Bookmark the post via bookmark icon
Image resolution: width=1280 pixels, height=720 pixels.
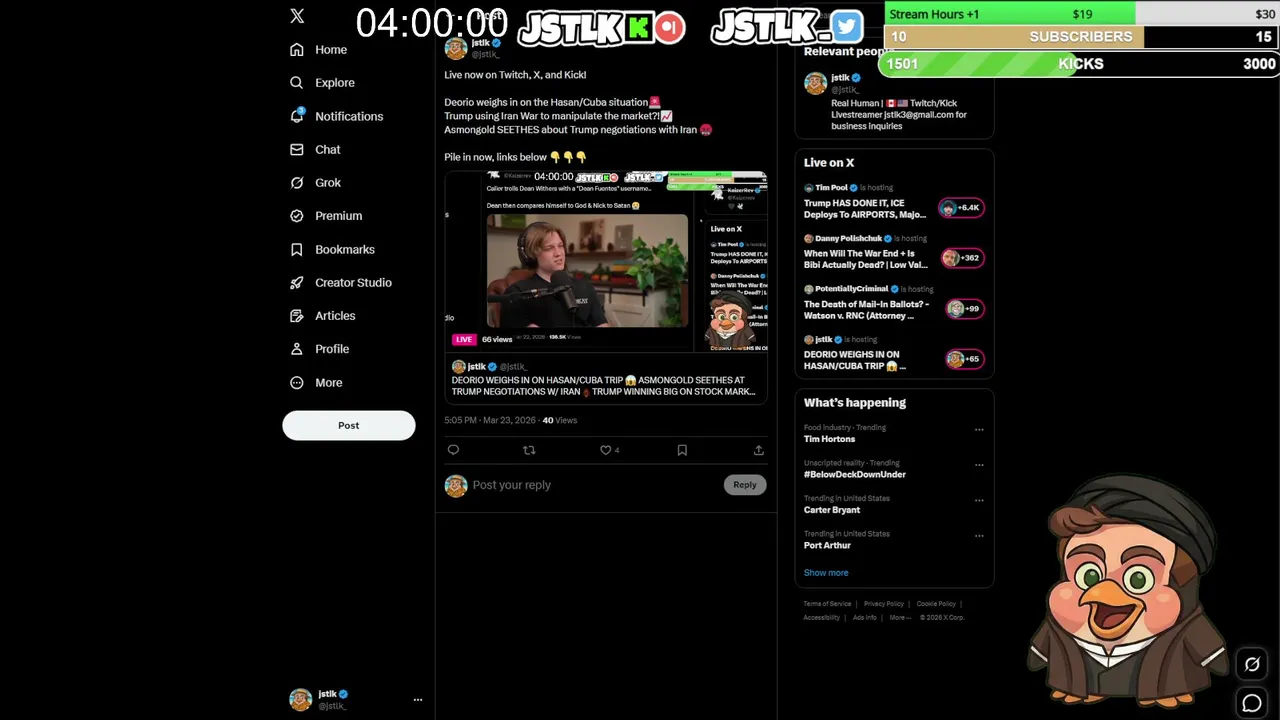[x=682, y=450]
